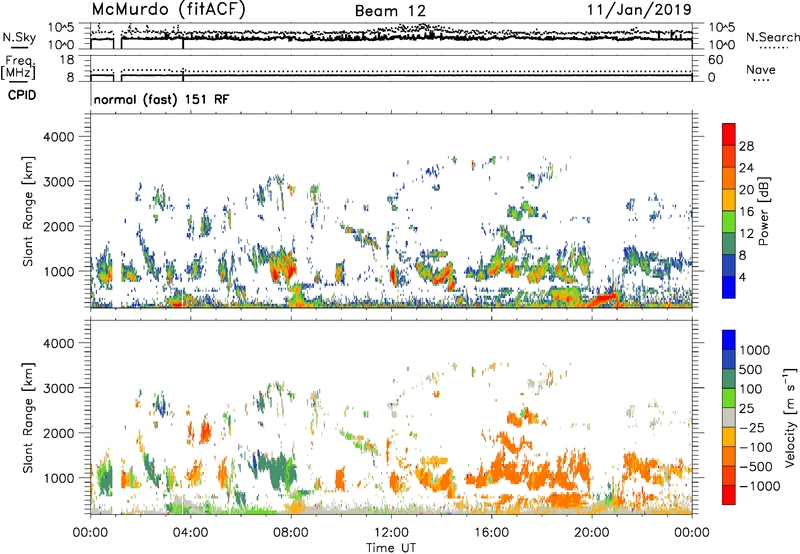Select the Freq. [MHz] axis label

coord(18,67)
